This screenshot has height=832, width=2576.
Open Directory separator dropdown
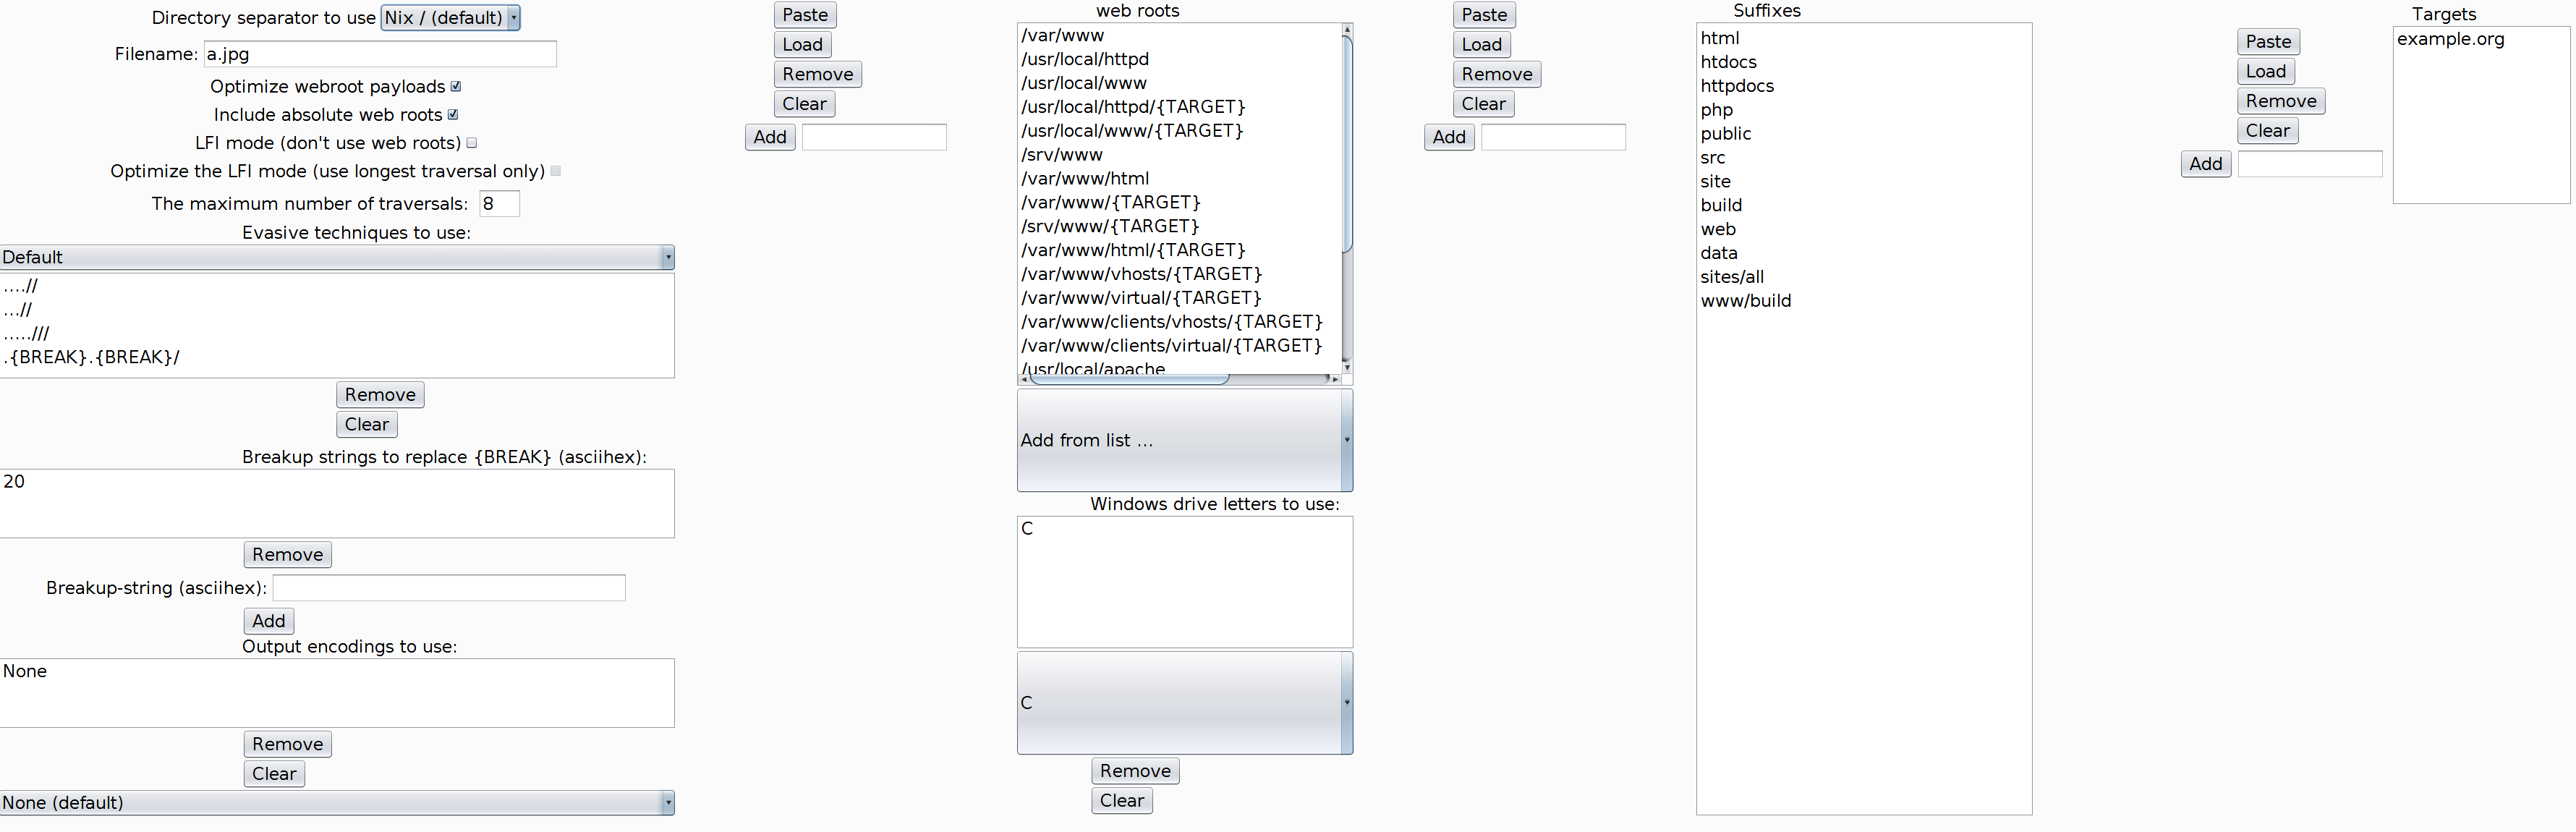tap(450, 18)
